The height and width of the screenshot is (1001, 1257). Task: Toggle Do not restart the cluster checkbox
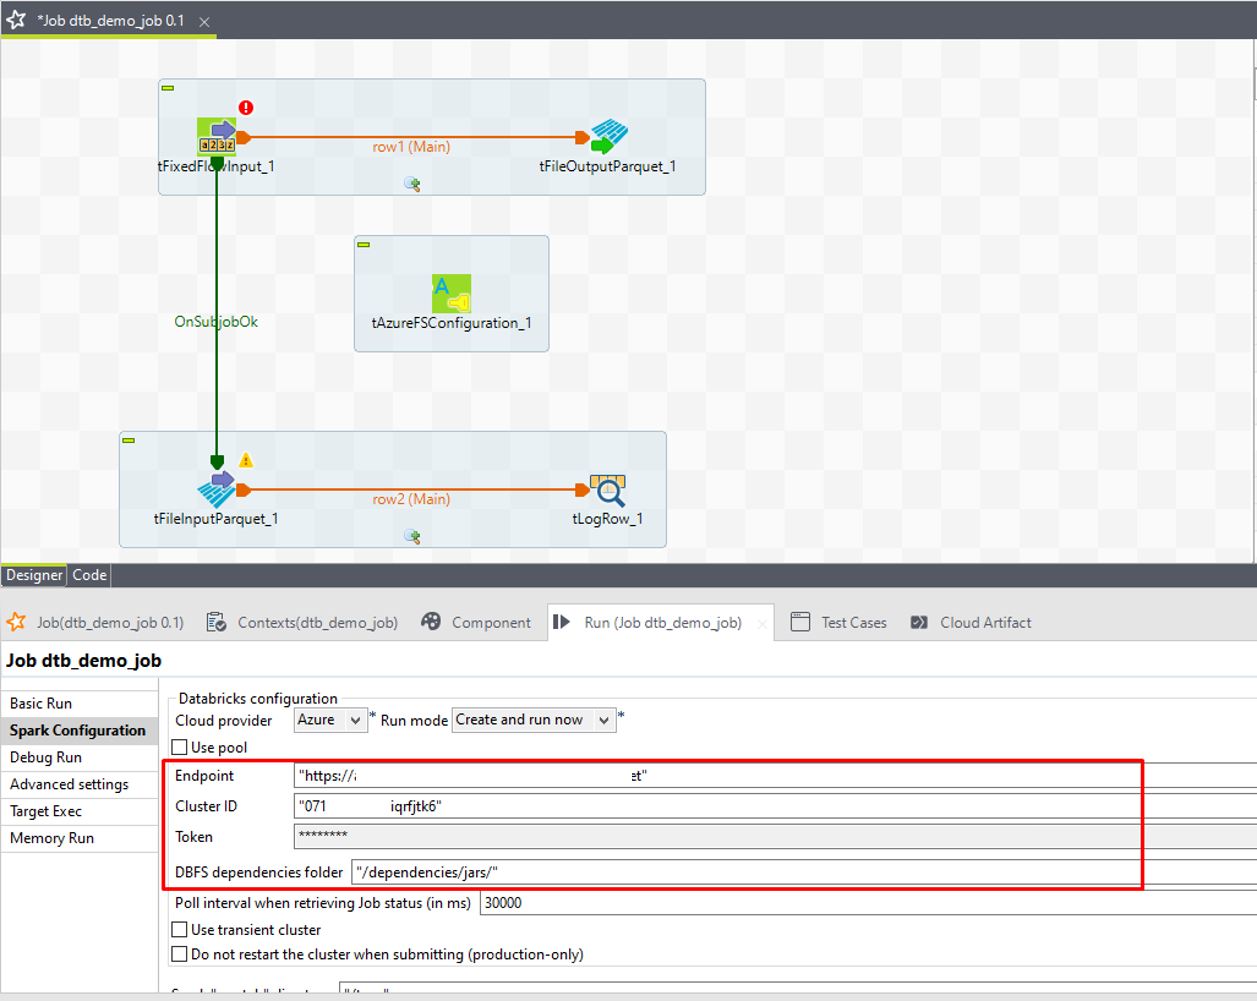pos(180,954)
